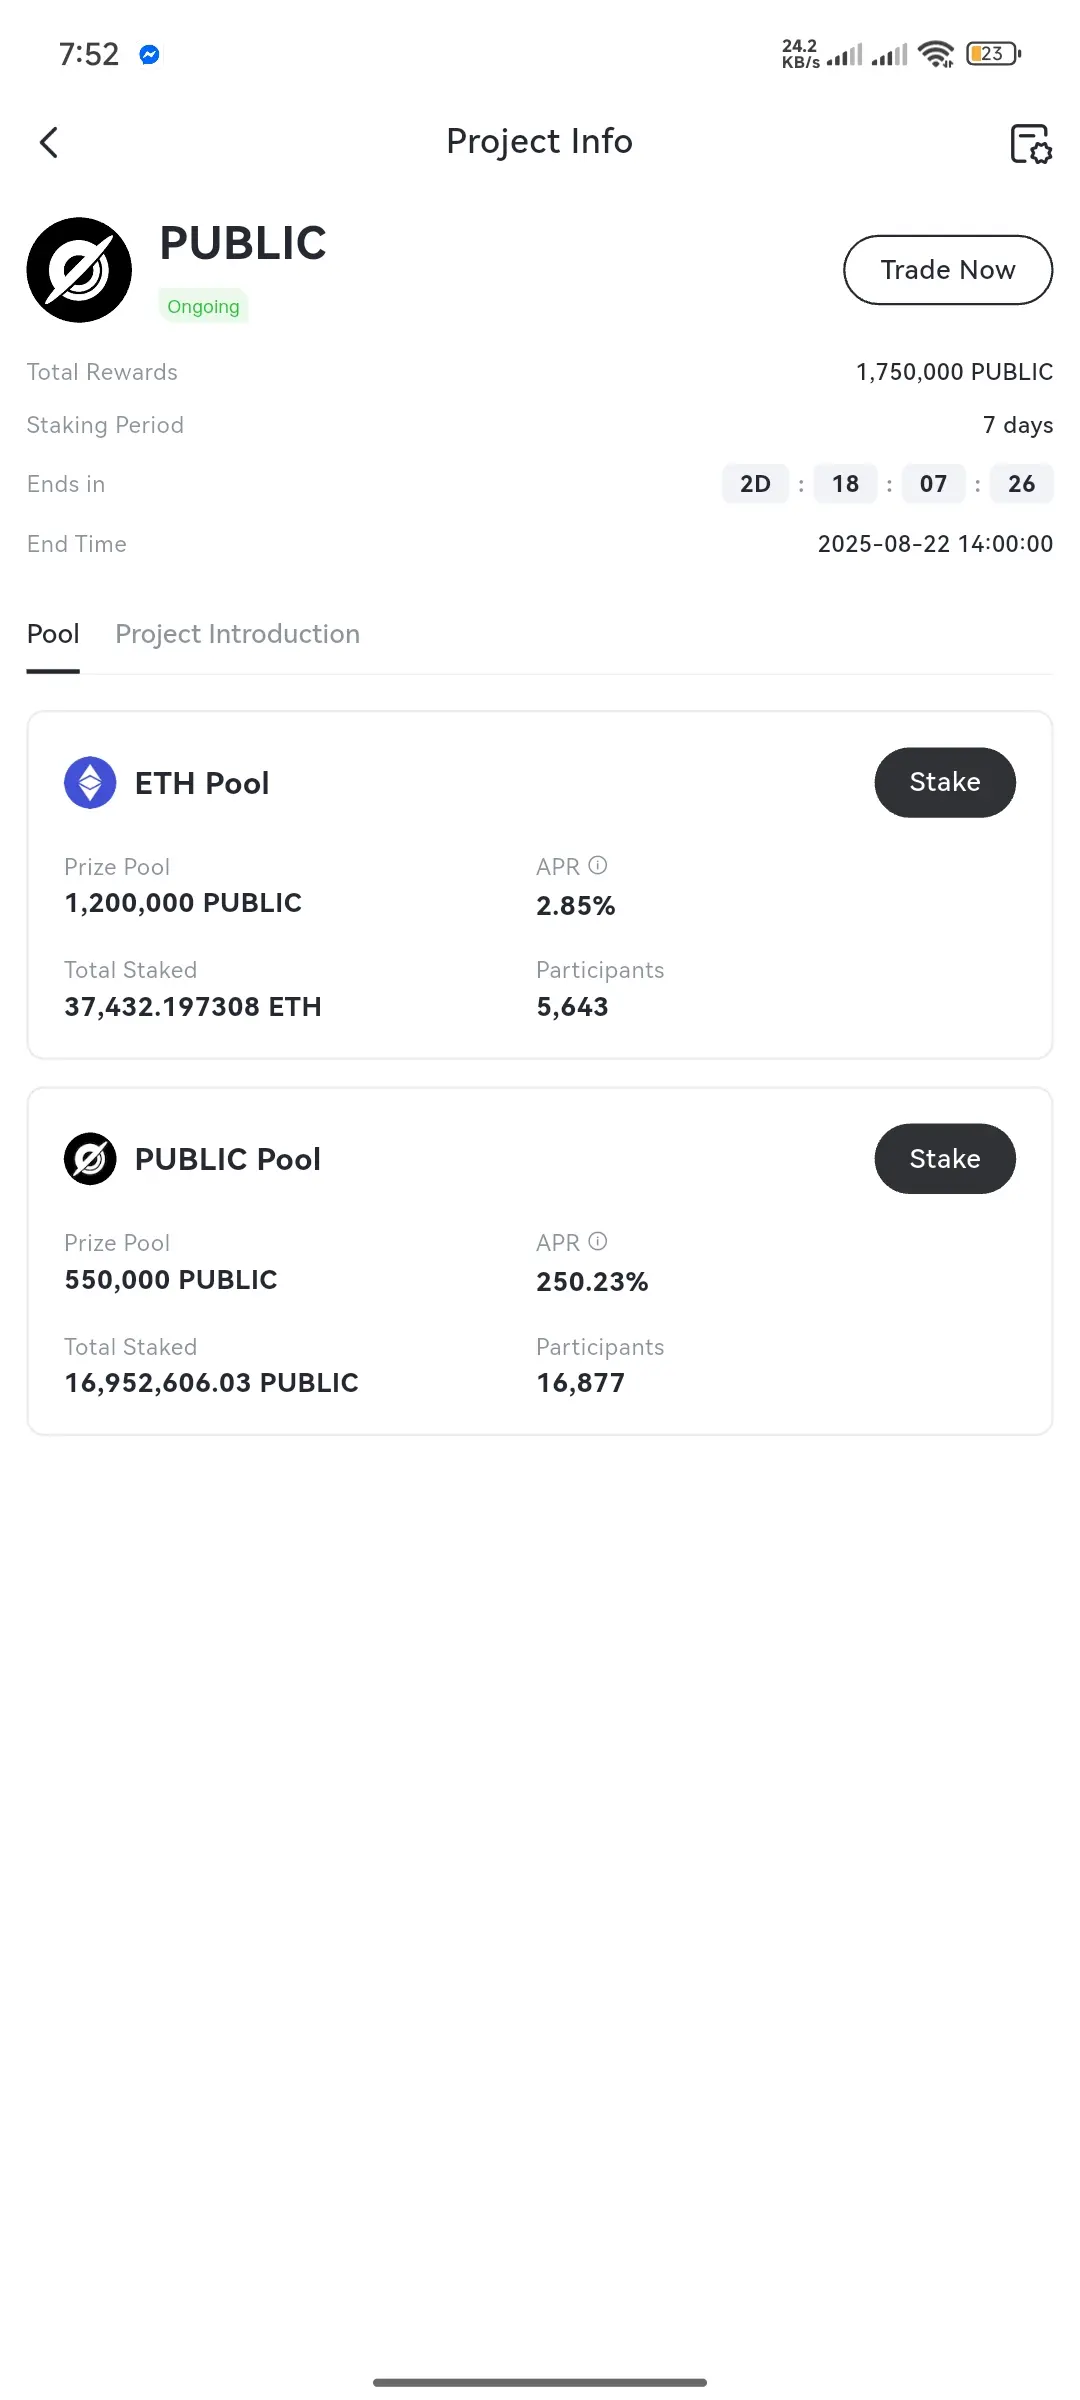This screenshot has width=1080, height=2400.
Task: Go back using the left arrow icon
Action: (x=49, y=142)
